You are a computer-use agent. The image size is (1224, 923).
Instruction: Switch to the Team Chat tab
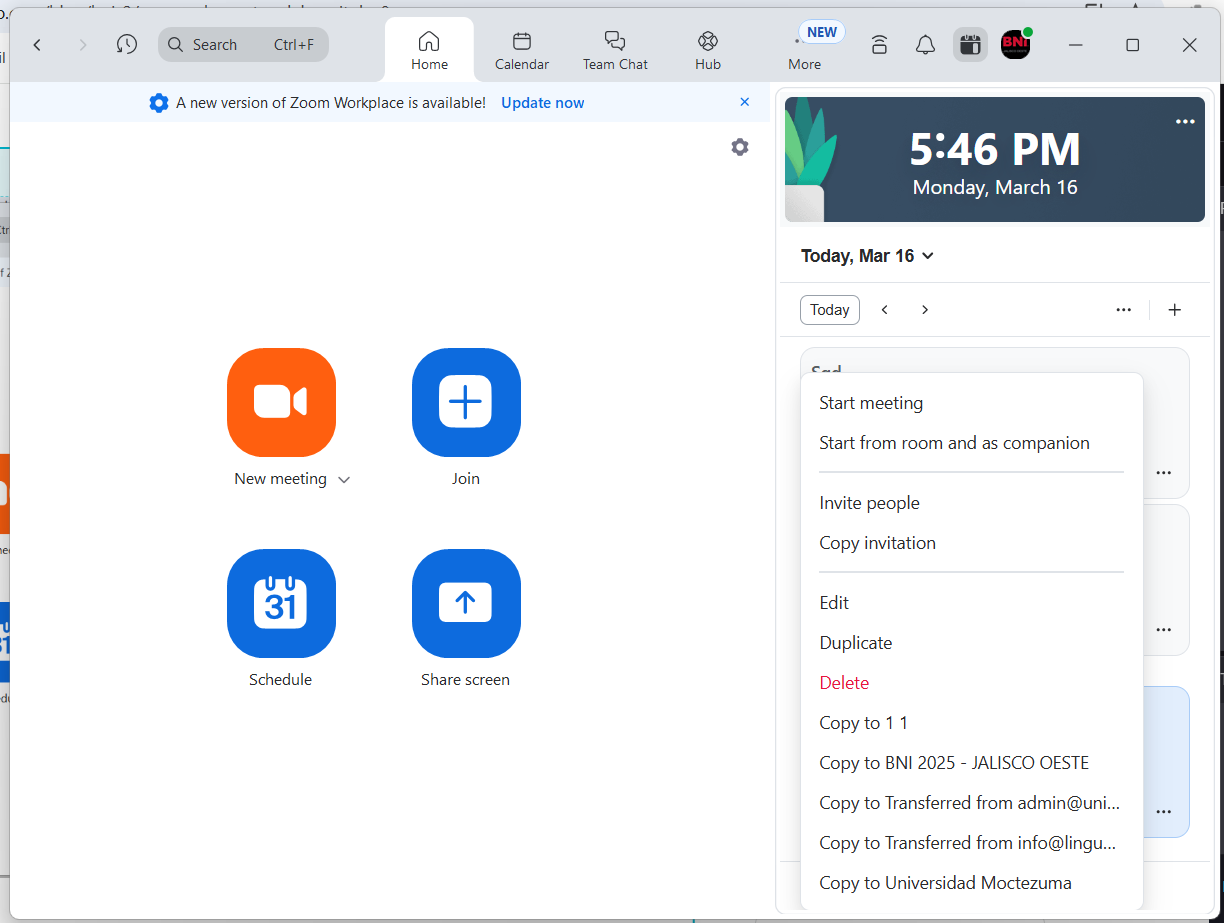(x=615, y=50)
